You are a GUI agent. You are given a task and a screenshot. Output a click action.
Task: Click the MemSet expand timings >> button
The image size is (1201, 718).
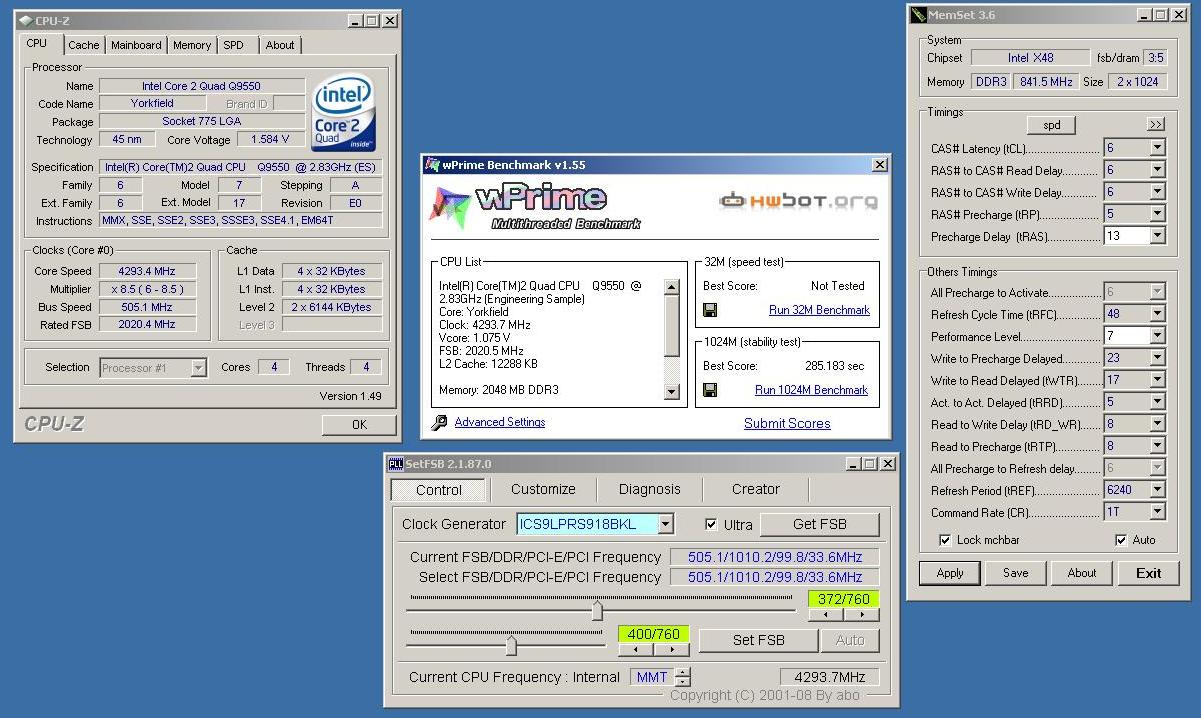click(1156, 125)
